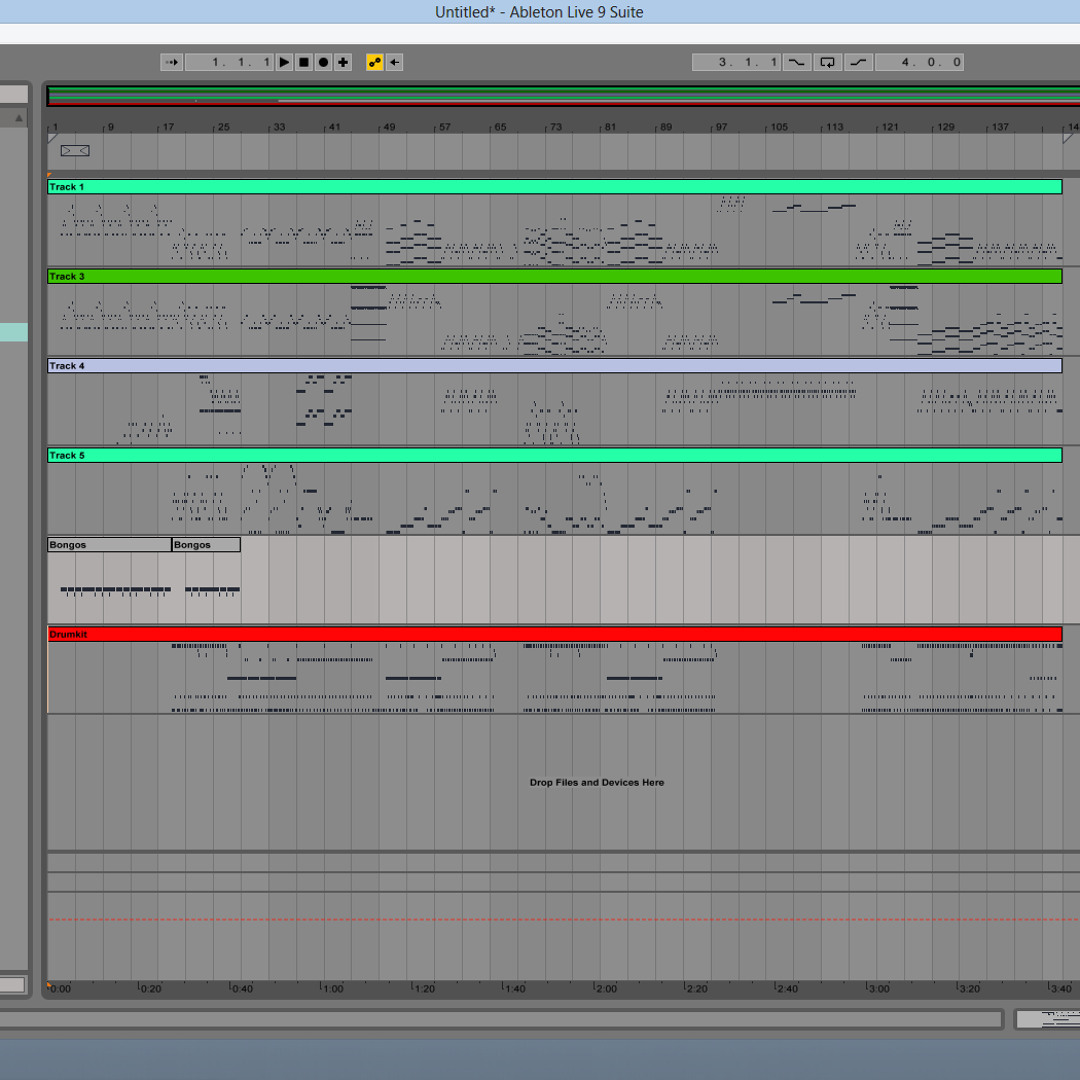Disable the yellow highlighted transport toggle

point(373,62)
